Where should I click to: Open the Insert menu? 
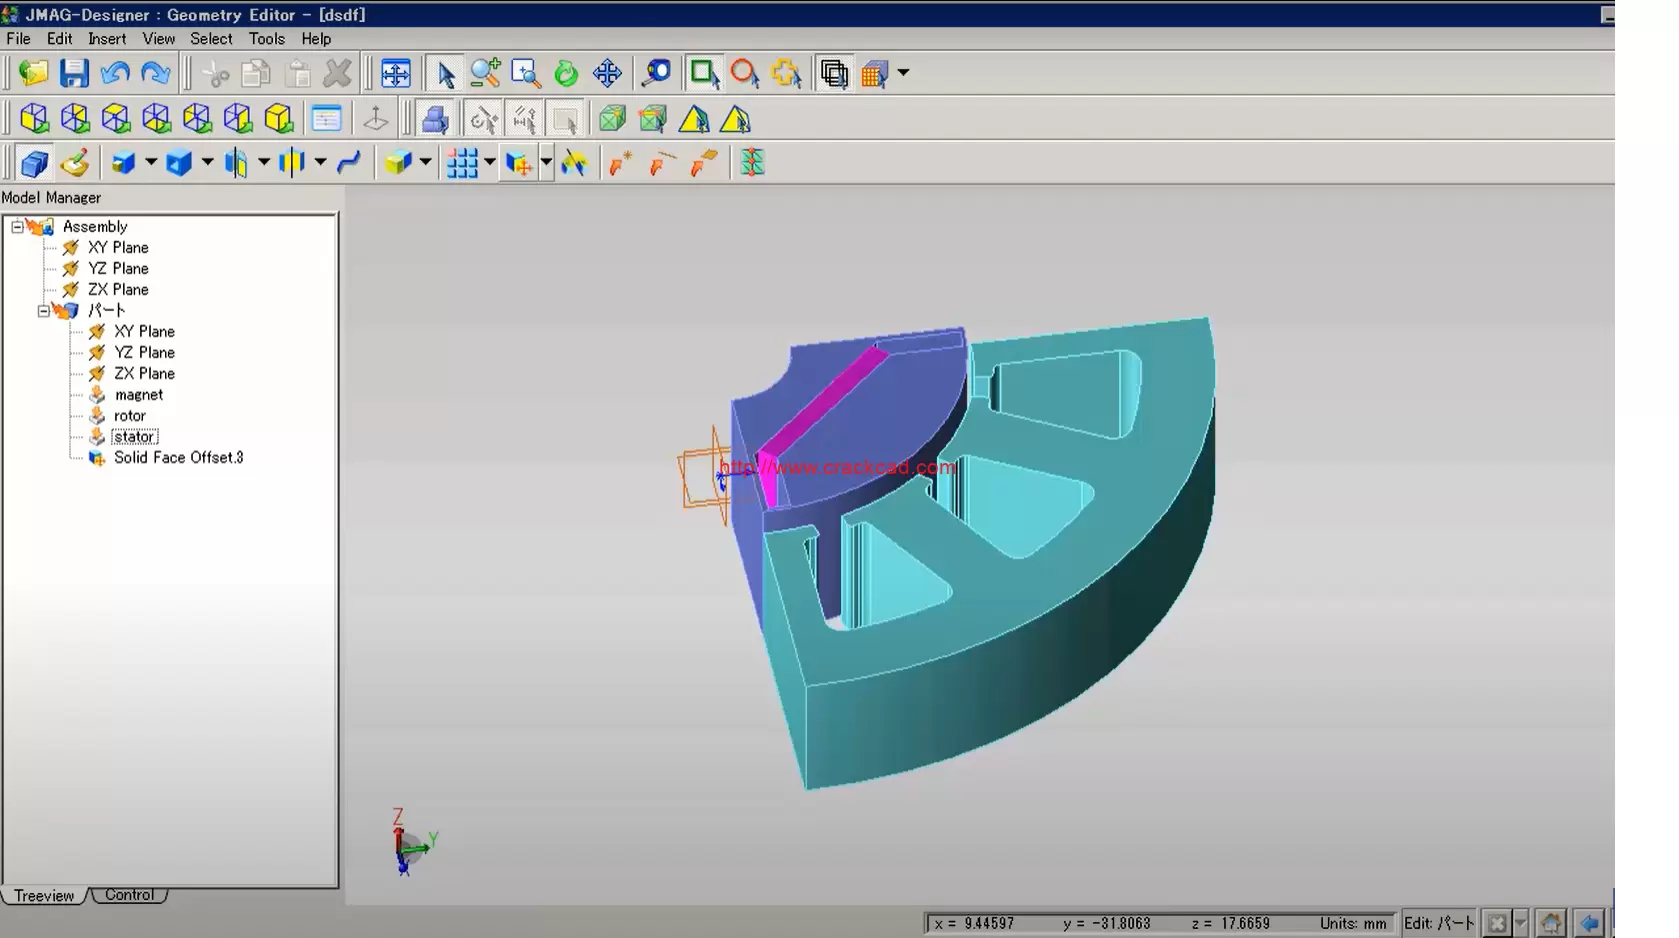point(107,39)
